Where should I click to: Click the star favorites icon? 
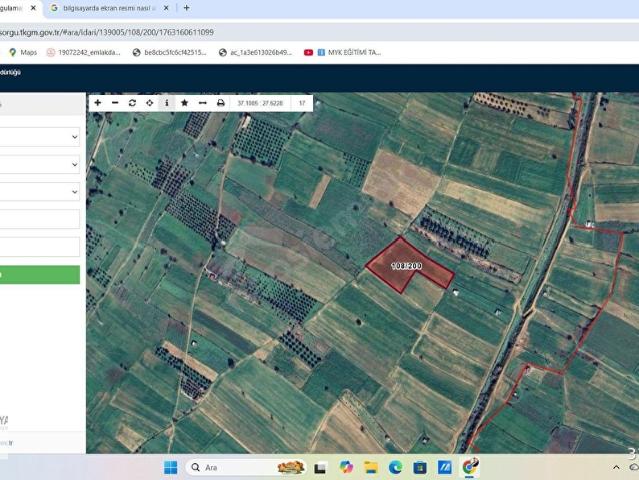tap(184, 103)
